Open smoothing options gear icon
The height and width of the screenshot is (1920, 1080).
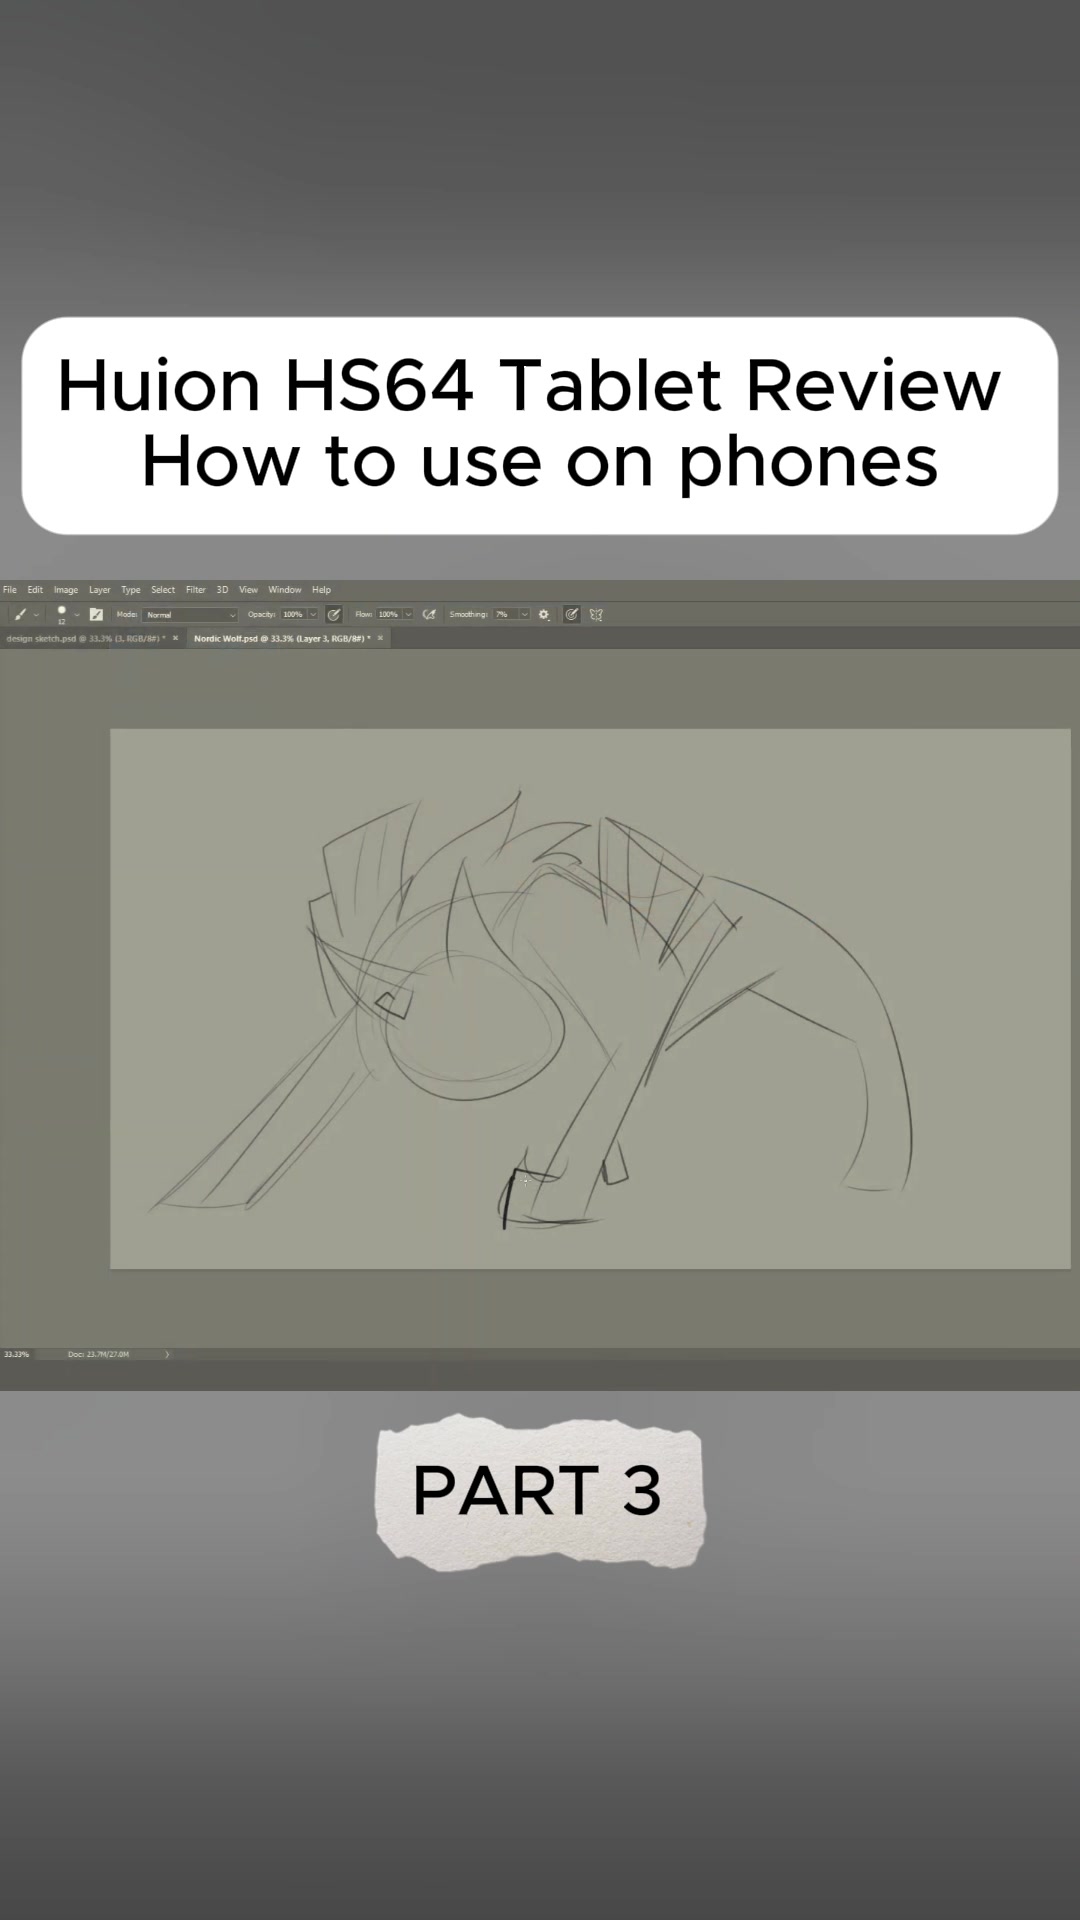[x=544, y=614]
